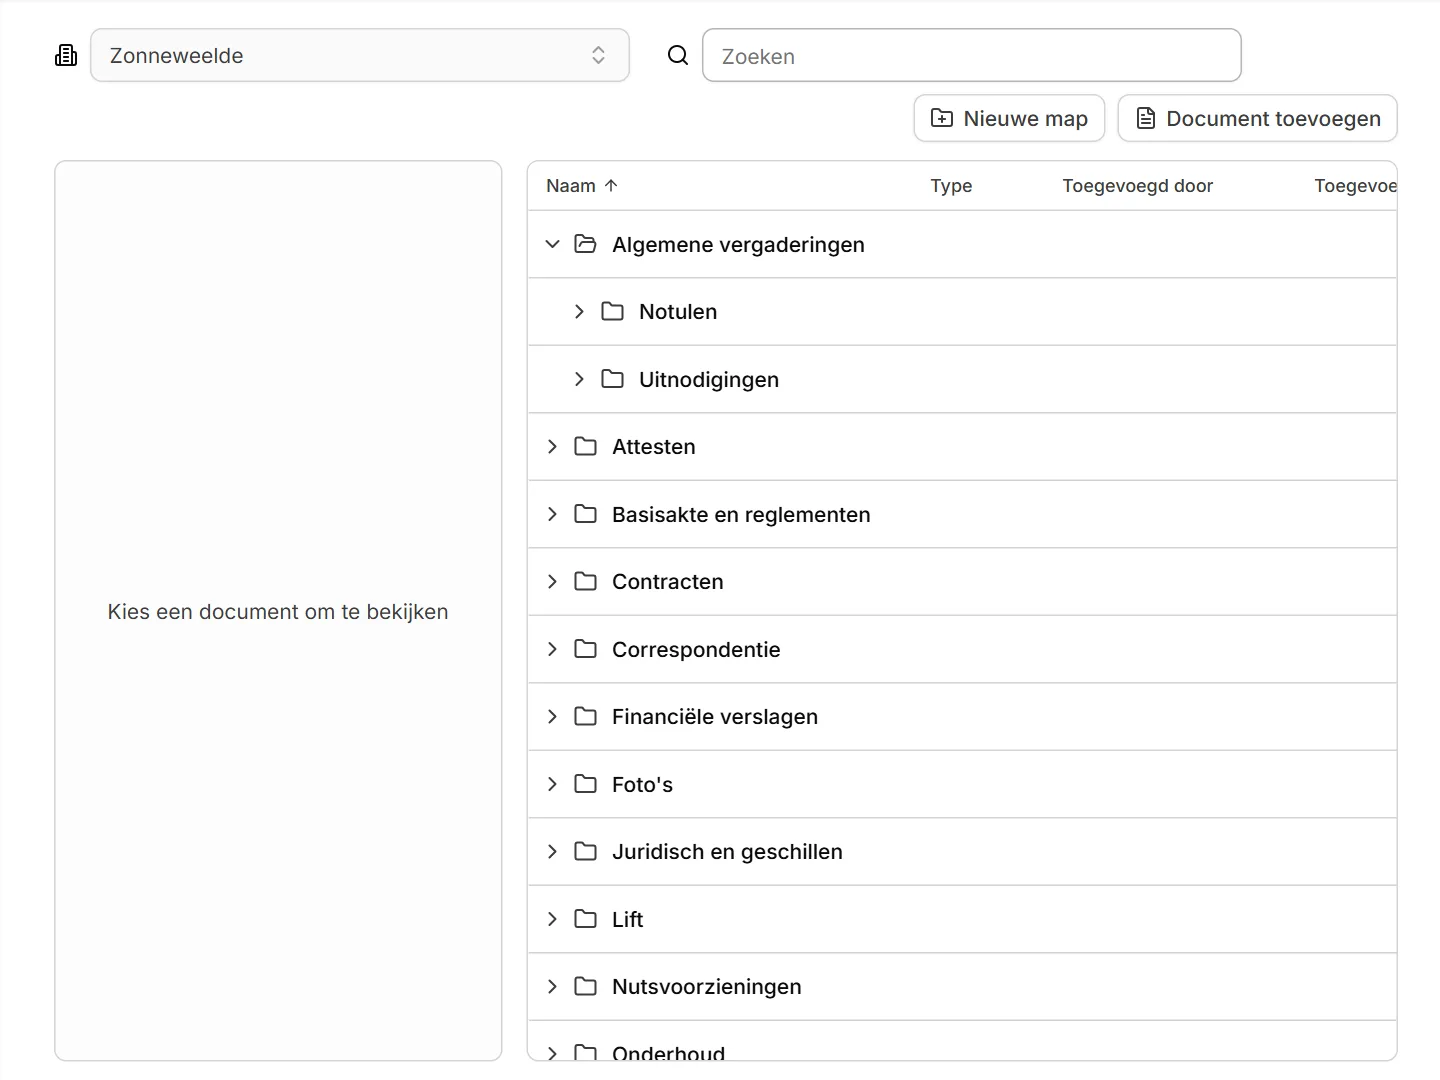The image size is (1440, 1080).
Task: Click the folder icon next to Foto's
Action: [x=585, y=784]
